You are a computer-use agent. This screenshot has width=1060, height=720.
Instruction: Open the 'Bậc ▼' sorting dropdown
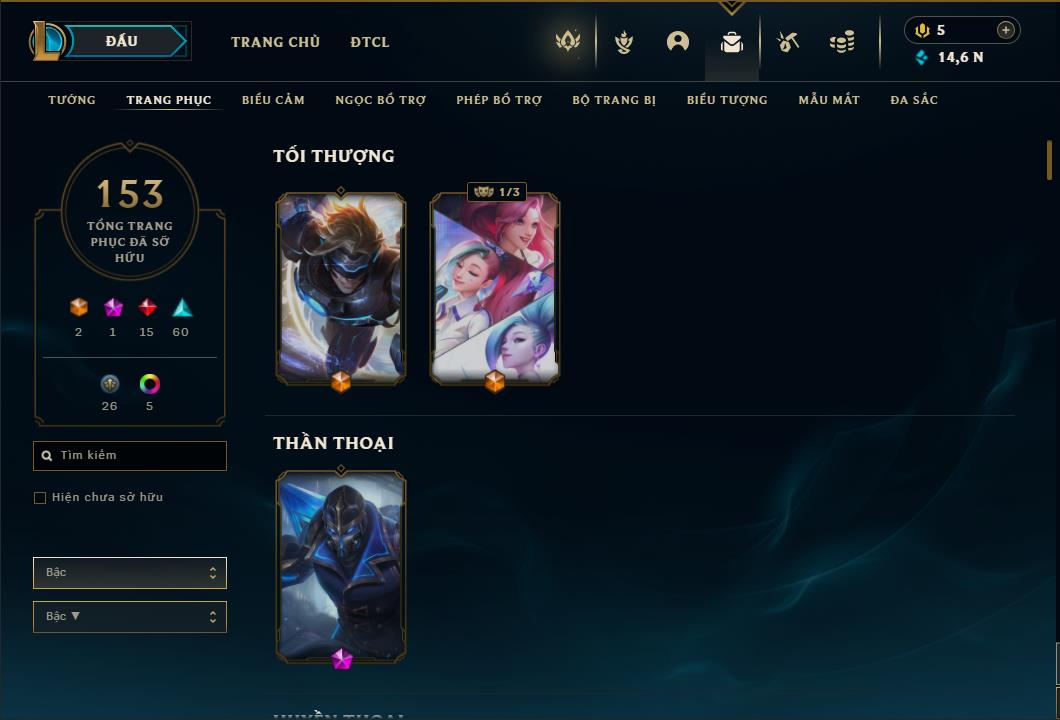click(x=130, y=617)
